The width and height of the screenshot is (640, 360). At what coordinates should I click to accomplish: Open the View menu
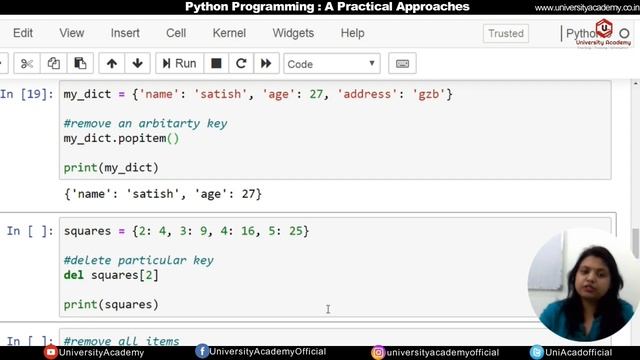pyautogui.click(x=71, y=33)
